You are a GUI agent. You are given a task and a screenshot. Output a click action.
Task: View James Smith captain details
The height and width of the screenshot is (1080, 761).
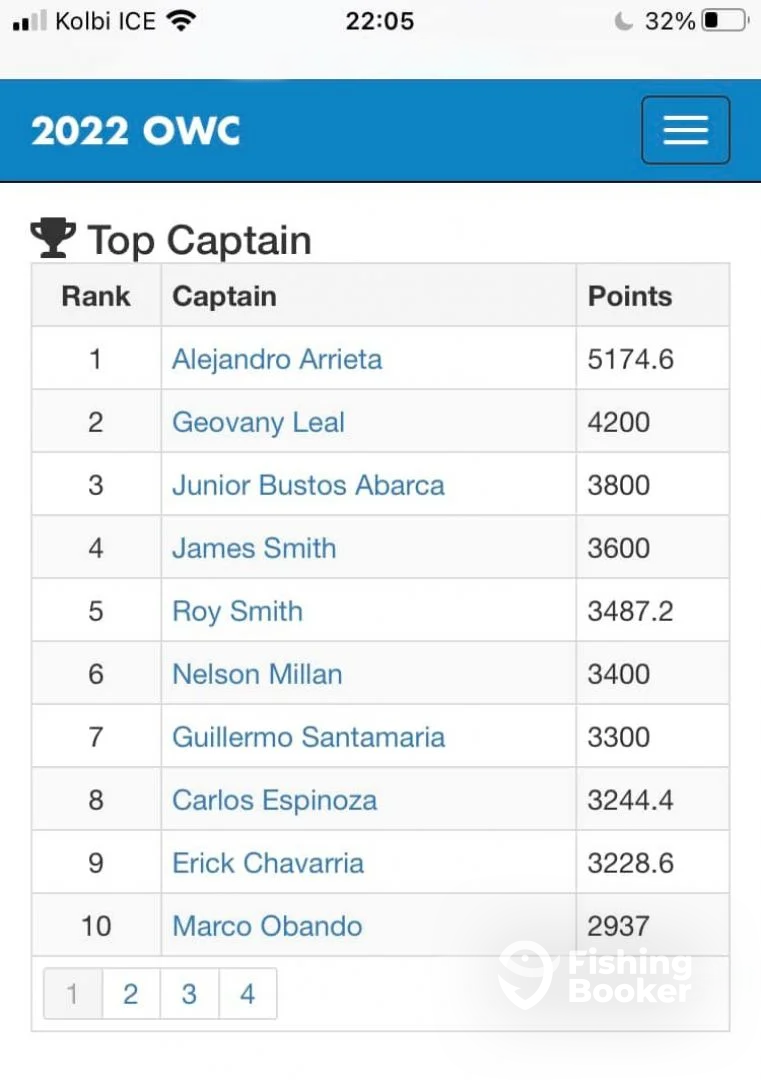point(254,548)
